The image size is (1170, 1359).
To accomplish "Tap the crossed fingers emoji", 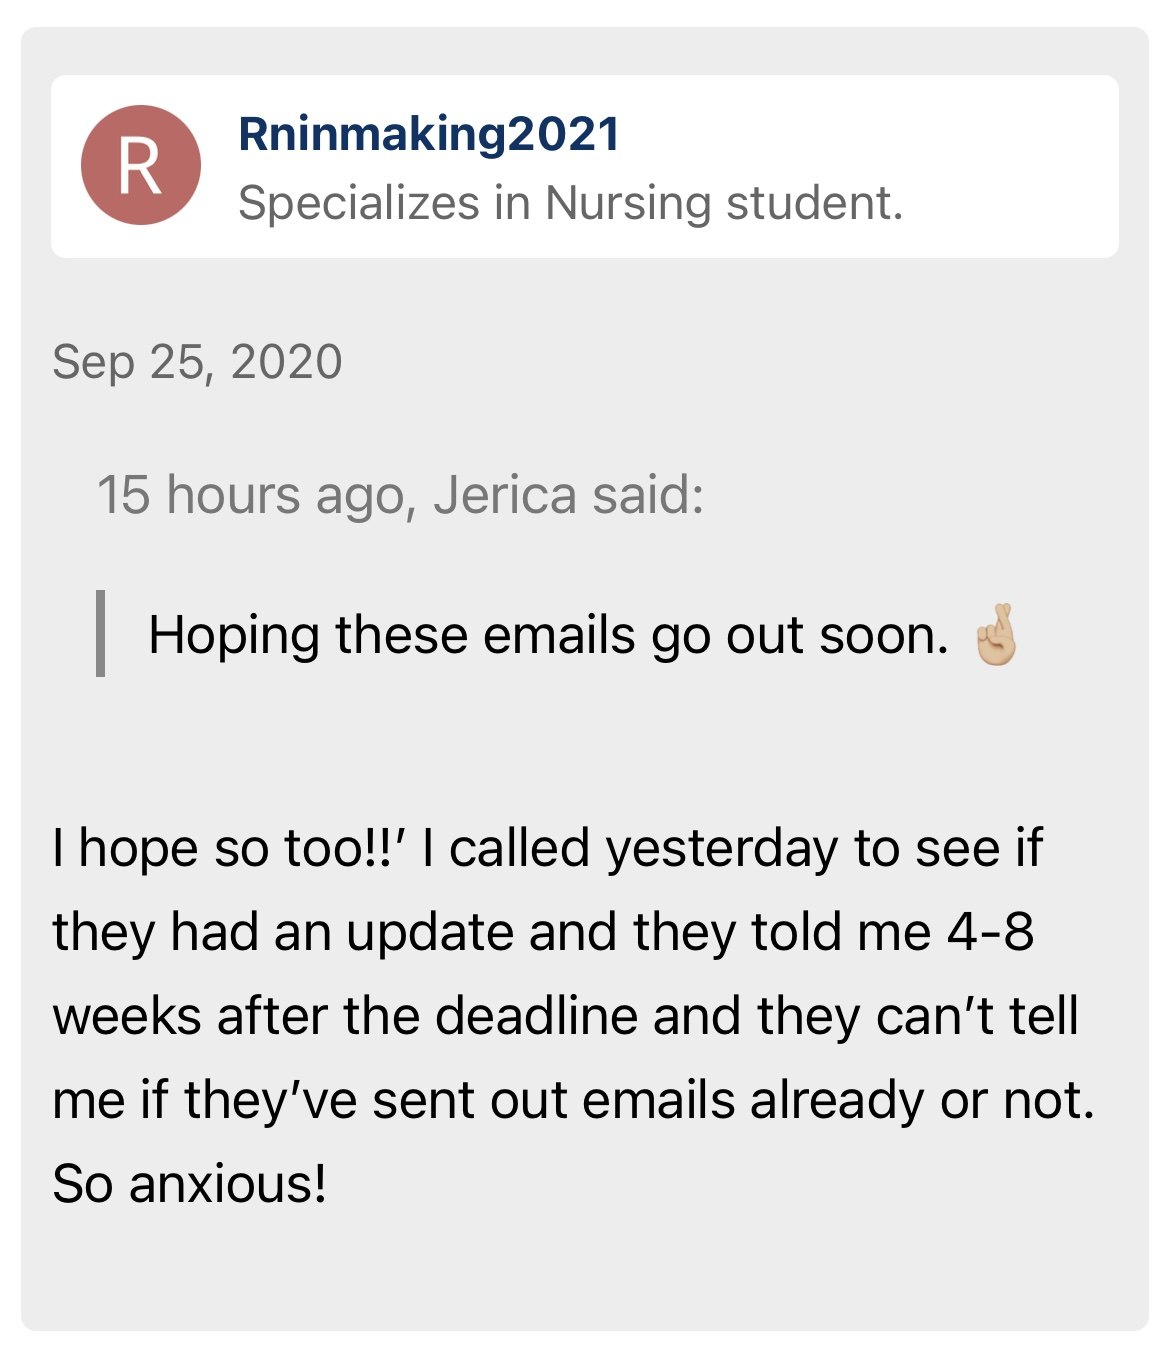I will coord(996,635).
